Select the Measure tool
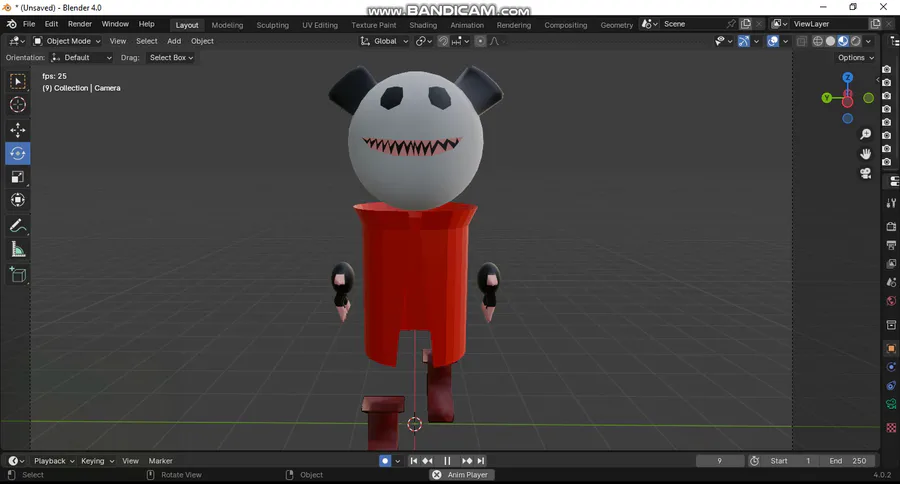Viewport: 900px width, 484px height. point(18,250)
